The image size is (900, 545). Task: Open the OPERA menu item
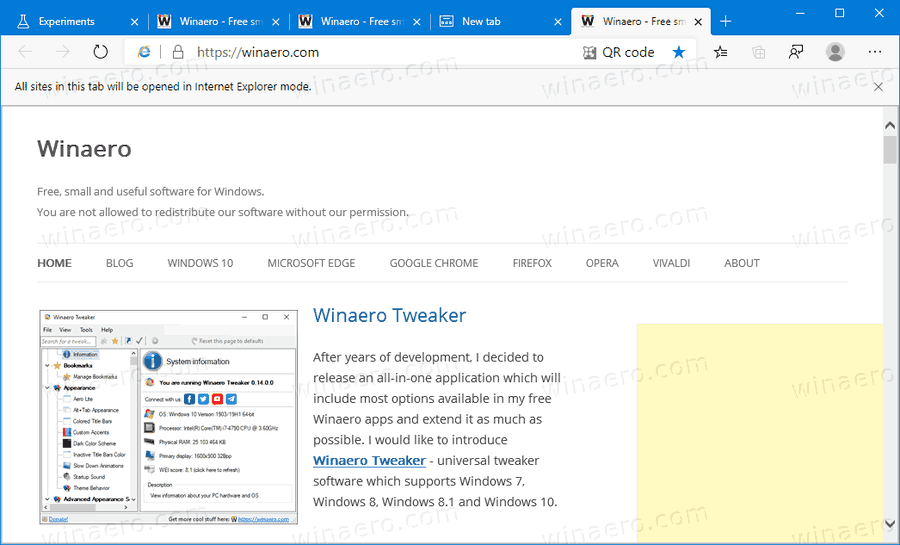point(602,263)
